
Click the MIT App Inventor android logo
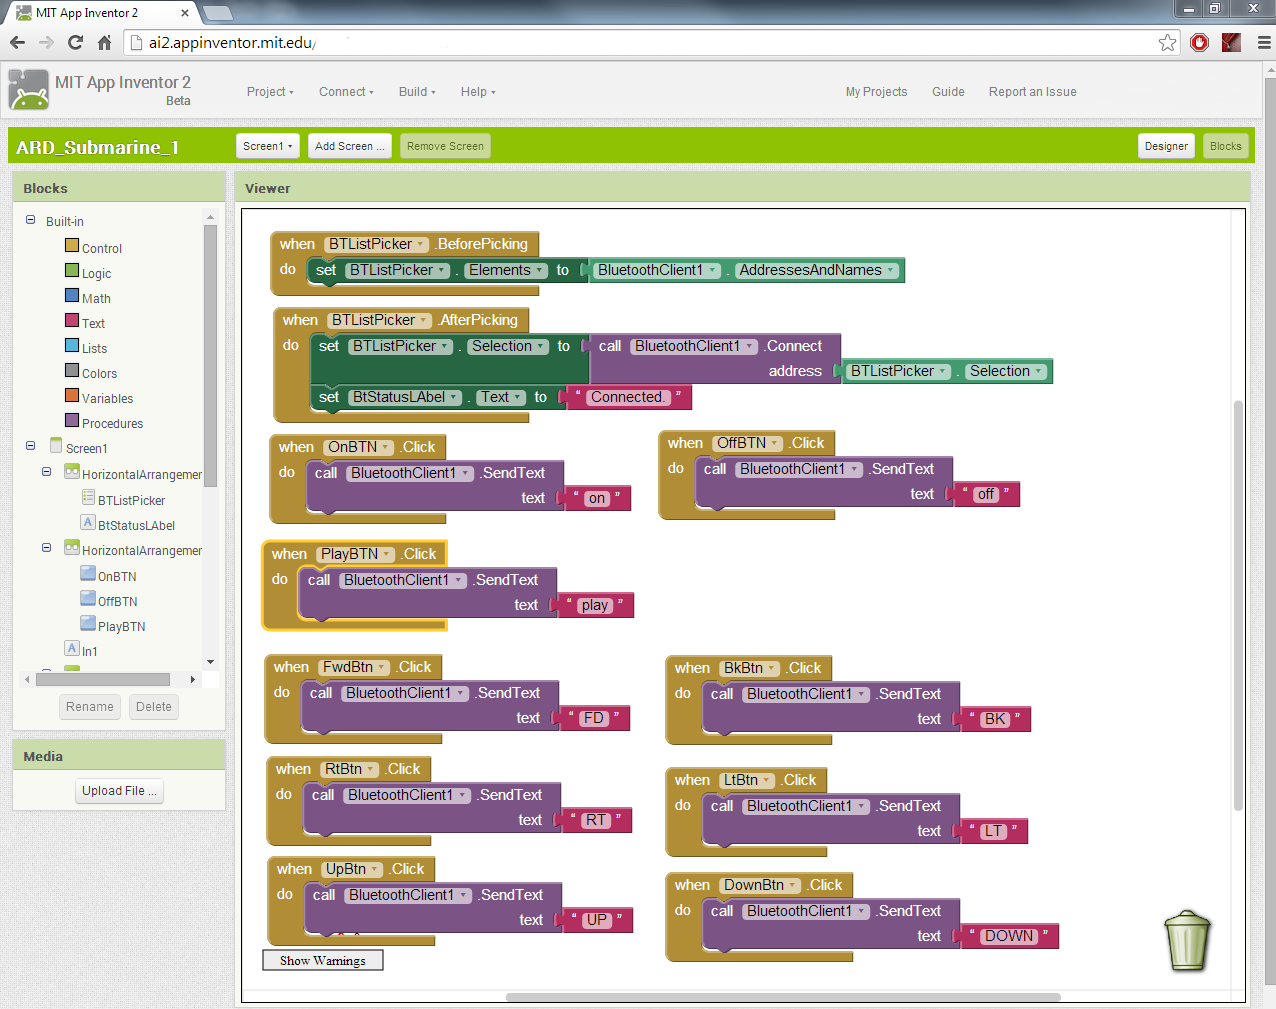(29, 90)
